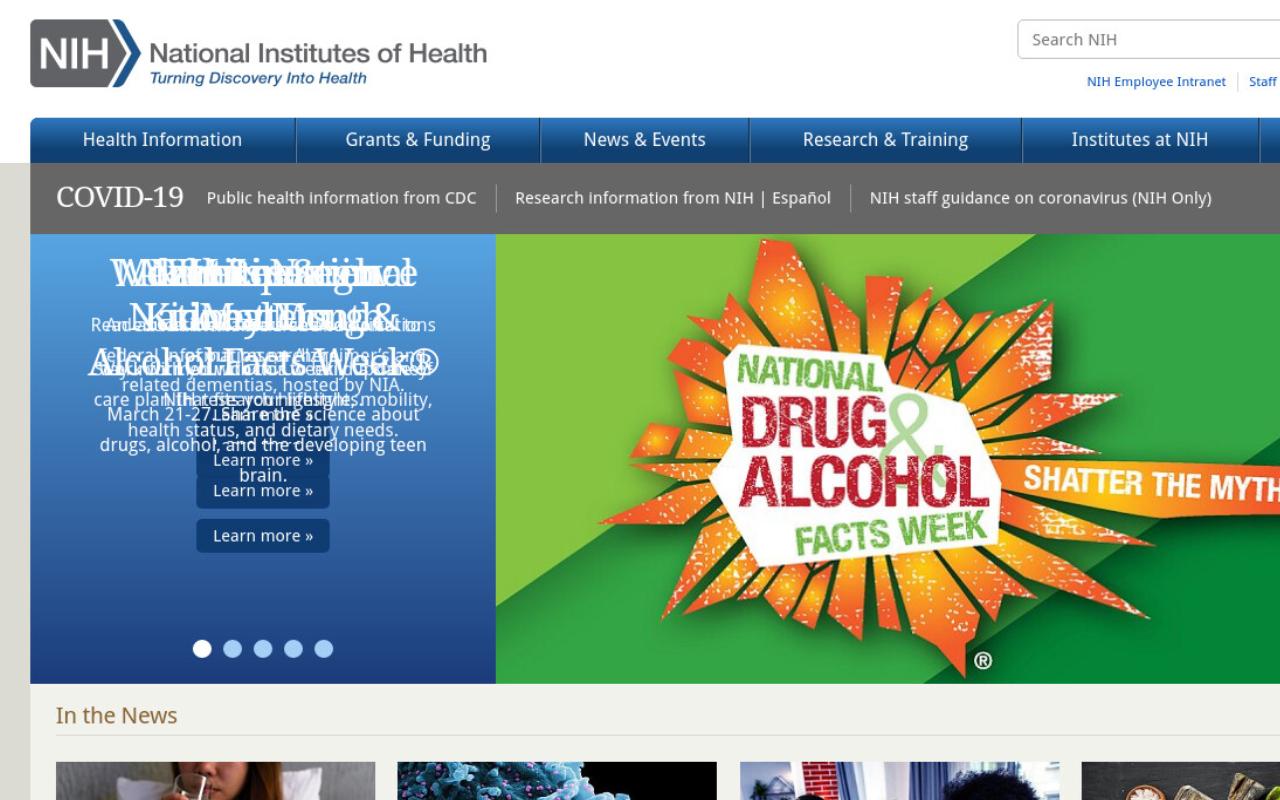
Task: Click the NIH logo icon
Action: click(x=85, y=53)
